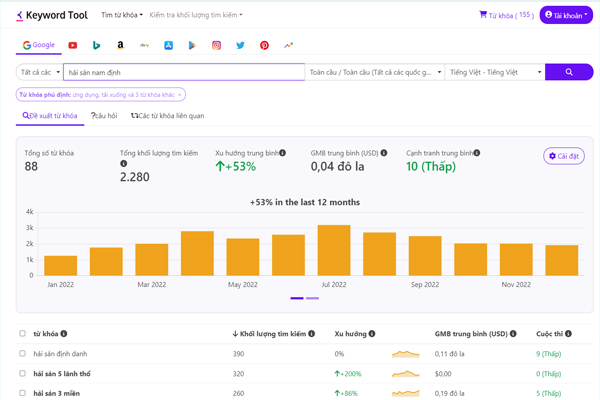Click the 0,19 đô la value
The height and width of the screenshot is (400, 600).
point(449,393)
